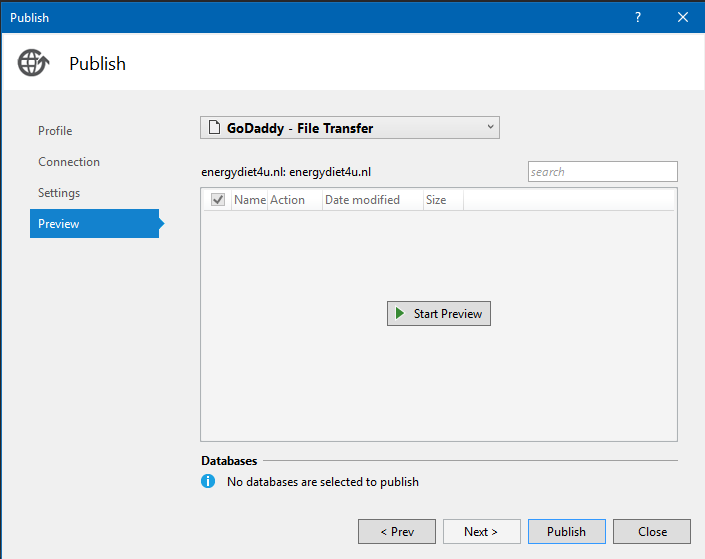The image size is (705, 559).
Task: Click the Start Preview button
Action: (x=439, y=313)
